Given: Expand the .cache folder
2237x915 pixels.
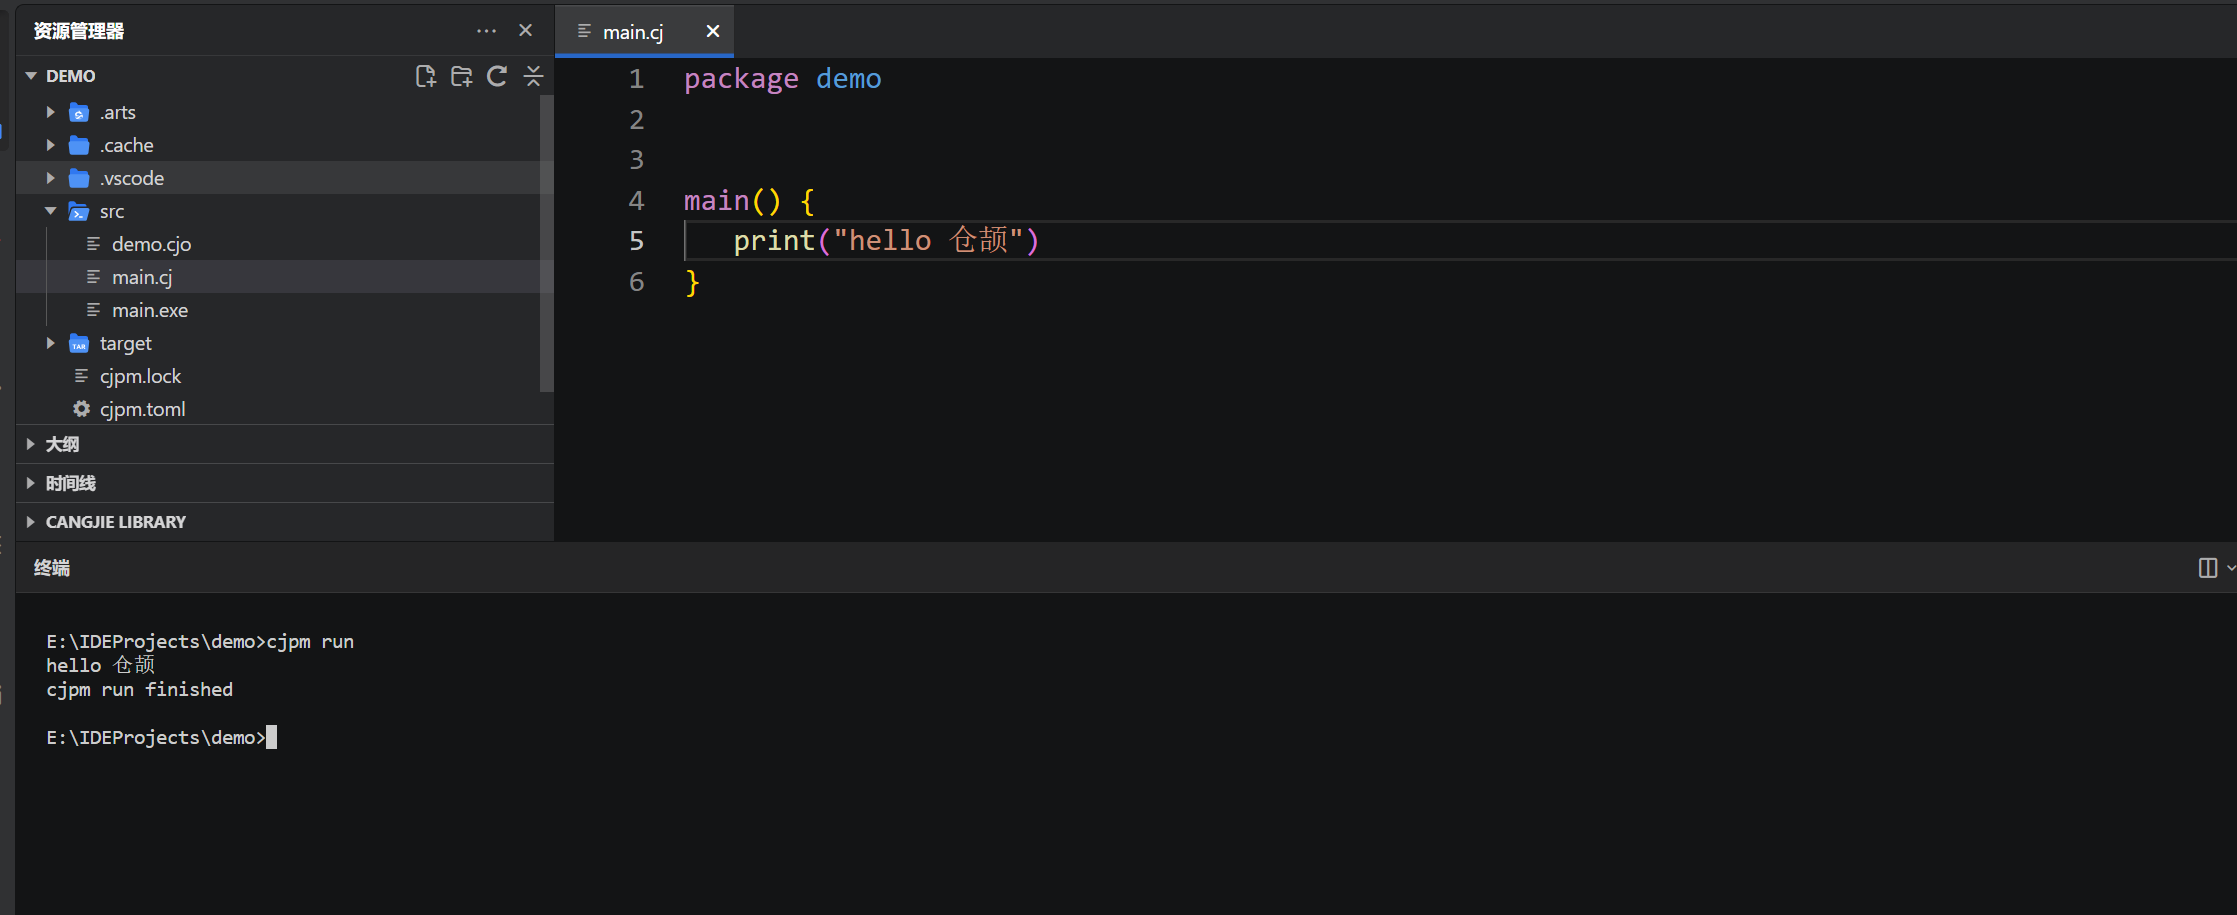Looking at the screenshot, I should [x=50, y=145].
